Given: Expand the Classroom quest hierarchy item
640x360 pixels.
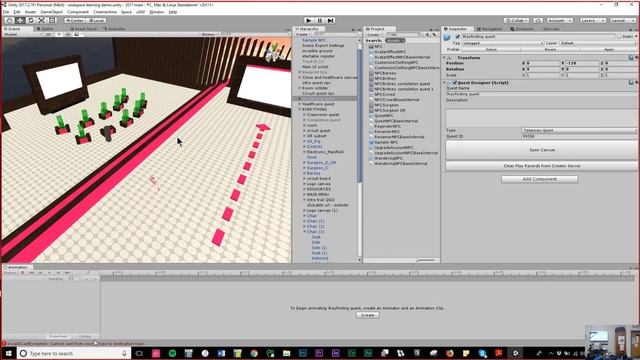Looking at the screenshot, I should coord(304,115).
